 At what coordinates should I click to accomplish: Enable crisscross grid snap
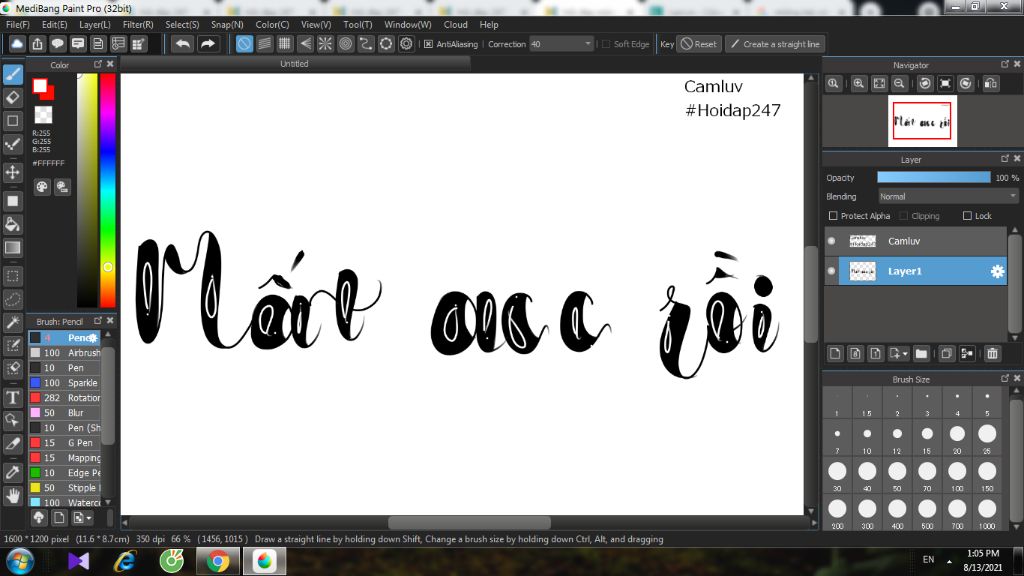[x=285, y=44]
